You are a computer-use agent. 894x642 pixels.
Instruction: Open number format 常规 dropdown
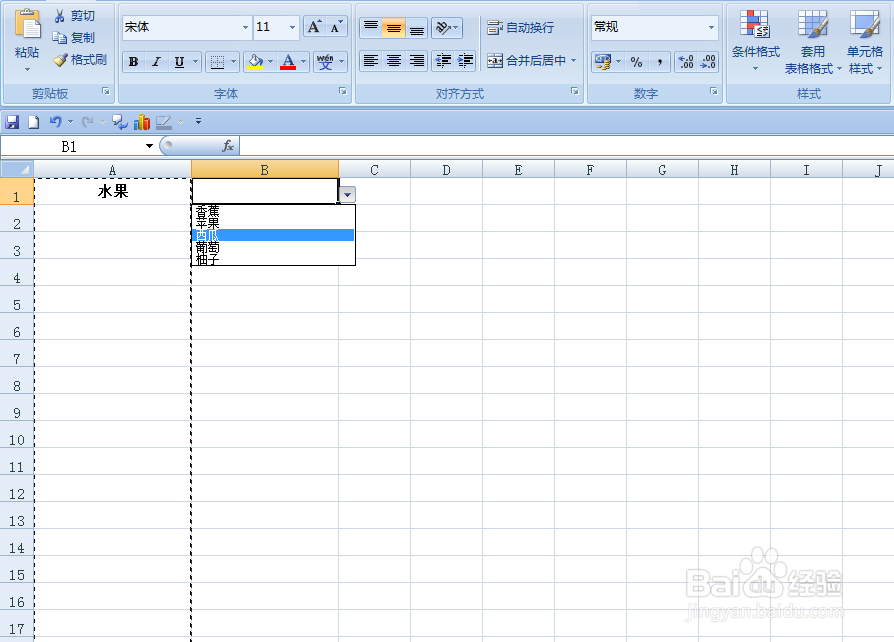(x=711, y=27)
